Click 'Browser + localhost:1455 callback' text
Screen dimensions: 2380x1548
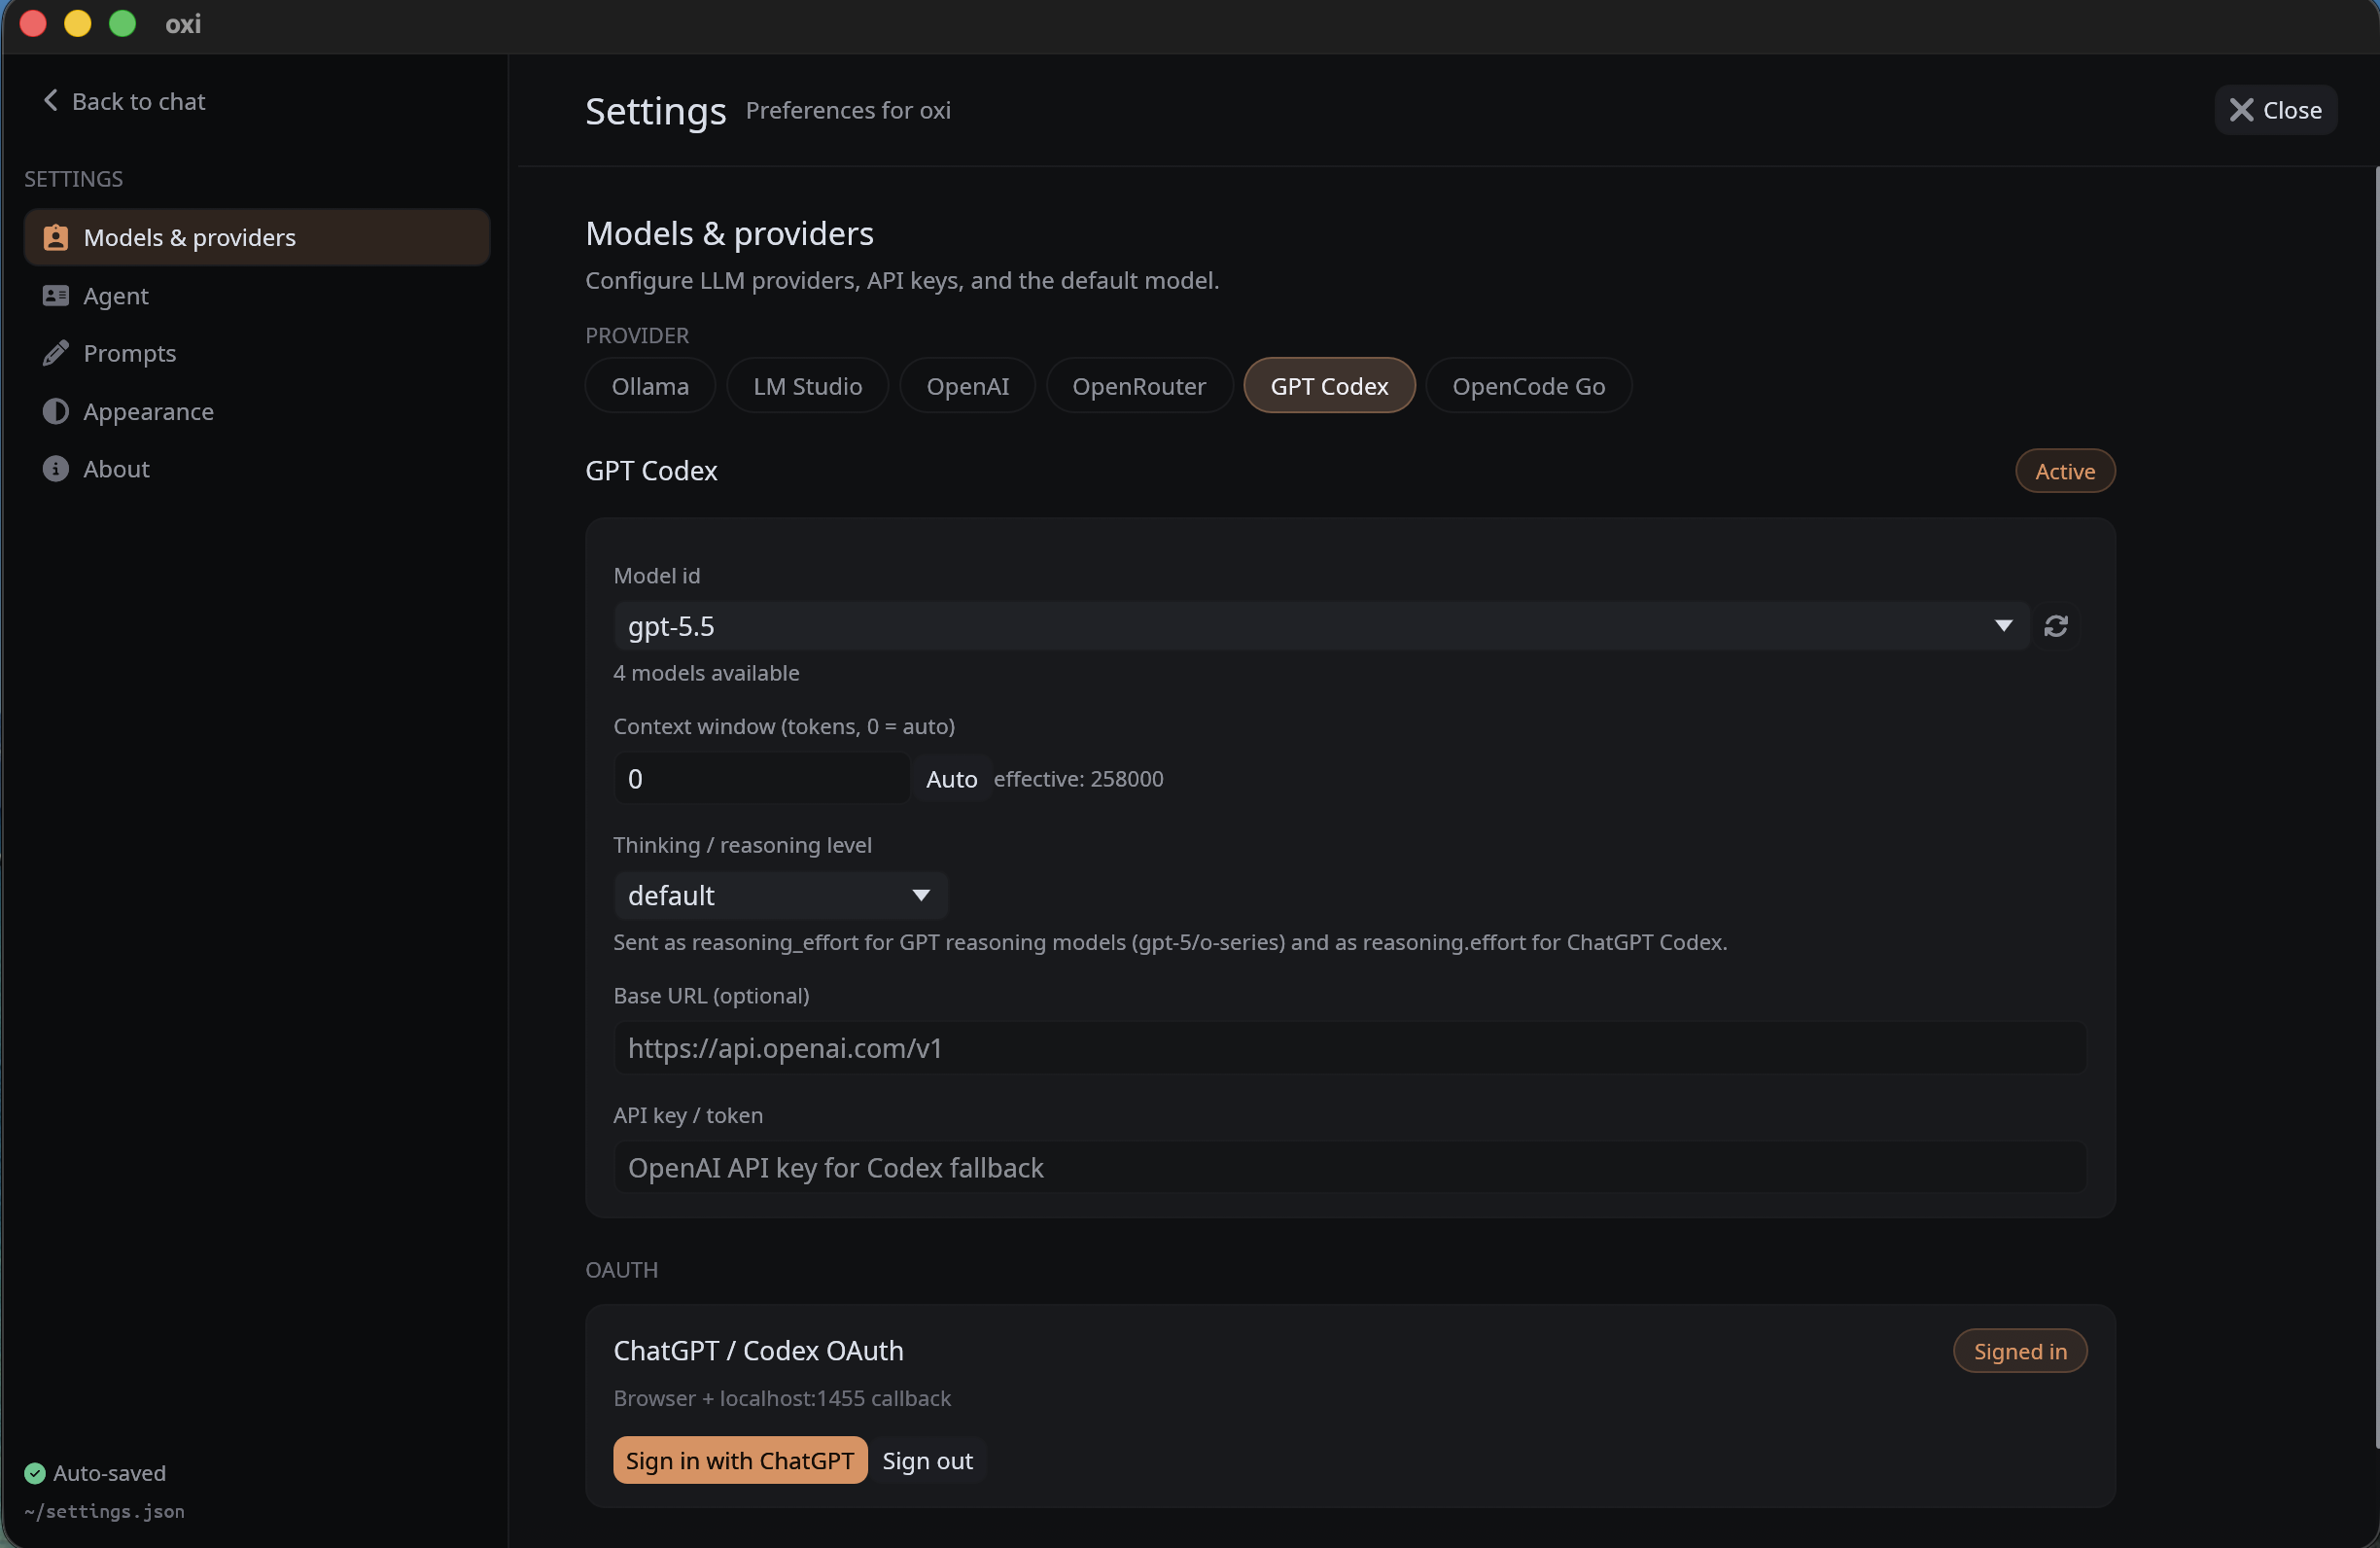782,1398
